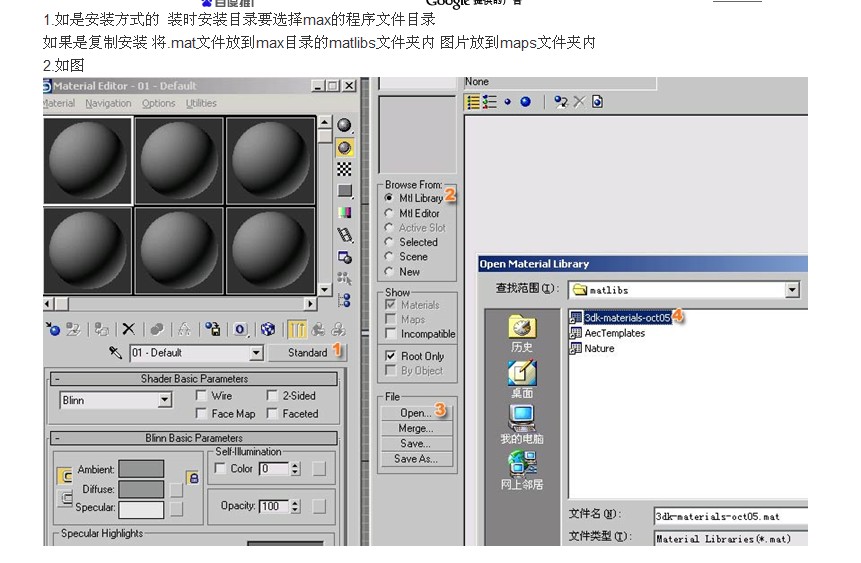Click the Sample Type sphere icon
Viewport: 861px width, 563px height.
click(344, 126)
